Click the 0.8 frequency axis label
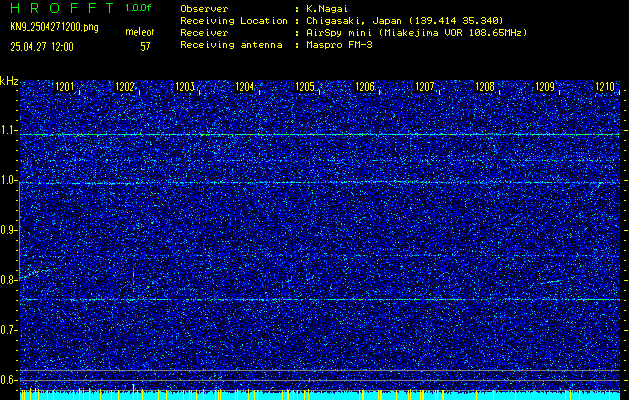The width and height of the screenshot is (629, 400). pyautogui.click(x=8, y=280)
